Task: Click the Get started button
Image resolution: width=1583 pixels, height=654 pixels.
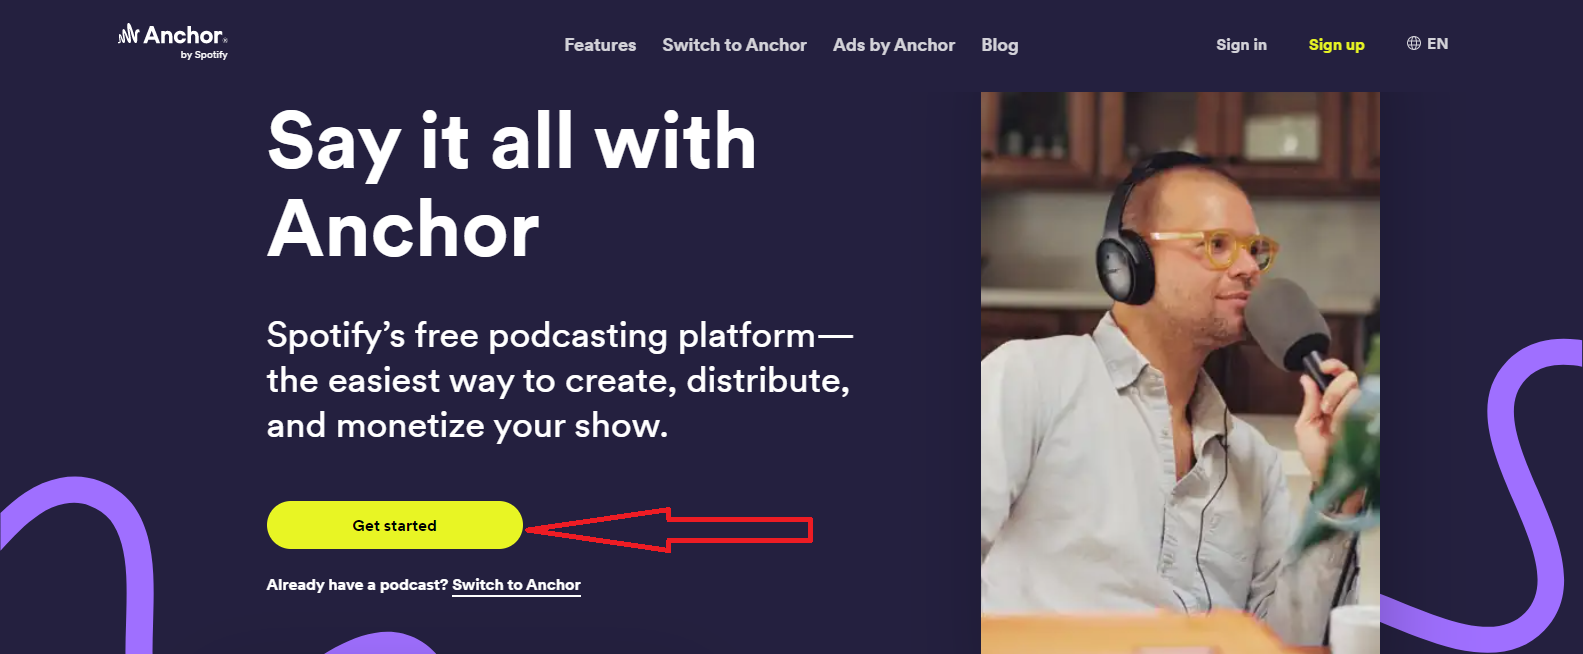Action: tap(395, 525)
